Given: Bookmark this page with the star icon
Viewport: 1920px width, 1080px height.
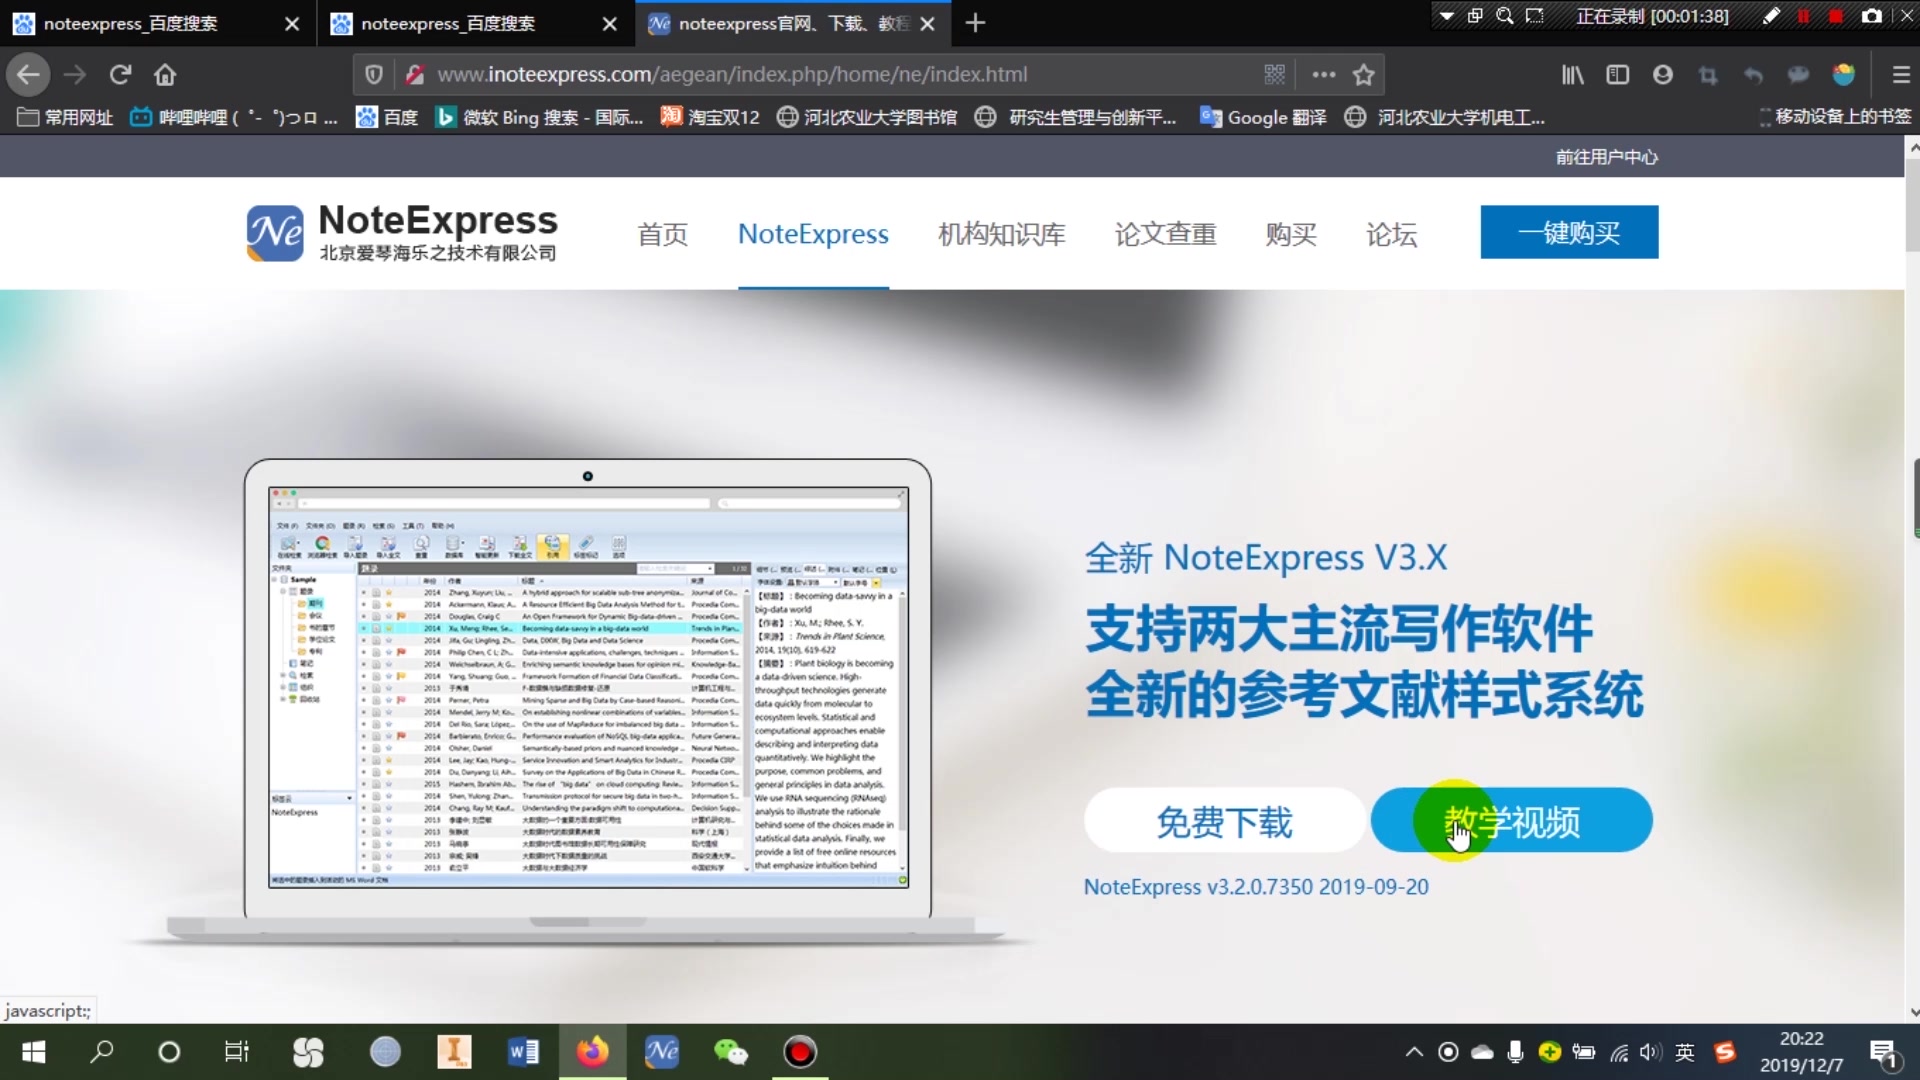Looking at the screenshot, I should 1363,74.
